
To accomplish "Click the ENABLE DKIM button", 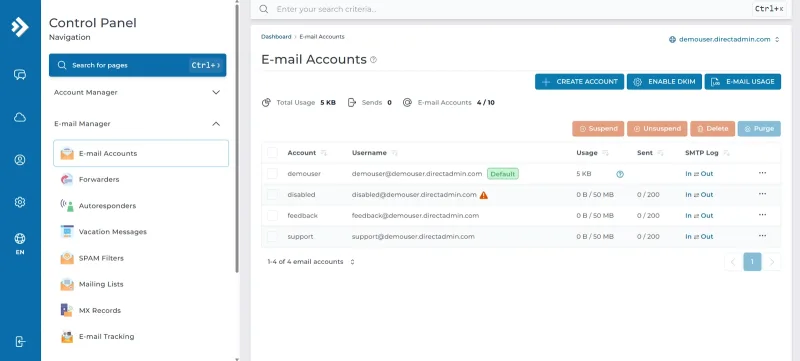I will [664, 82].
